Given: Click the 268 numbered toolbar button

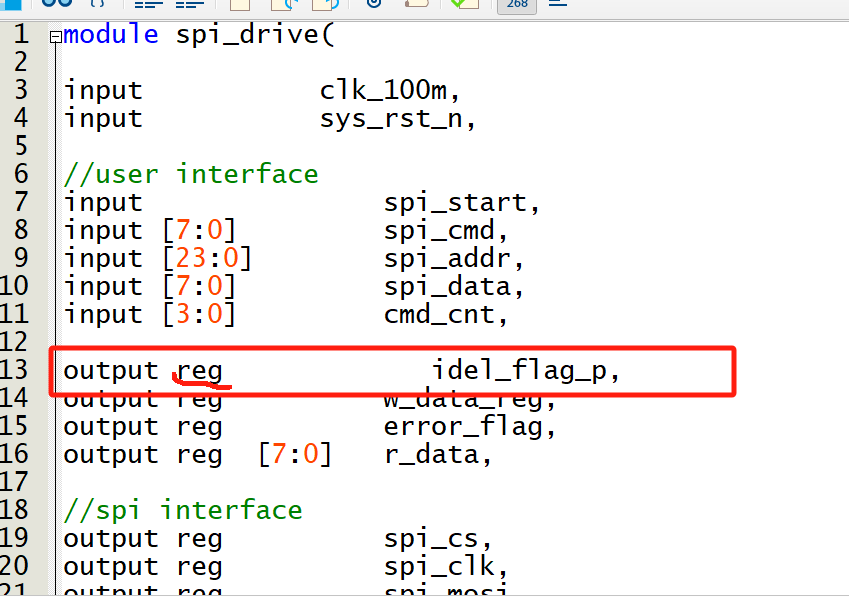Looking at the screenshot, I should click(516, 6).
